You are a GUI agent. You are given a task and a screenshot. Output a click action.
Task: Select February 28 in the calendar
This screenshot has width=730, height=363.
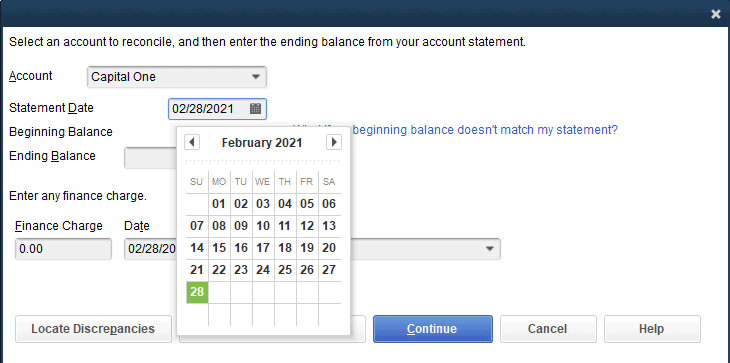tap(197, 292)
